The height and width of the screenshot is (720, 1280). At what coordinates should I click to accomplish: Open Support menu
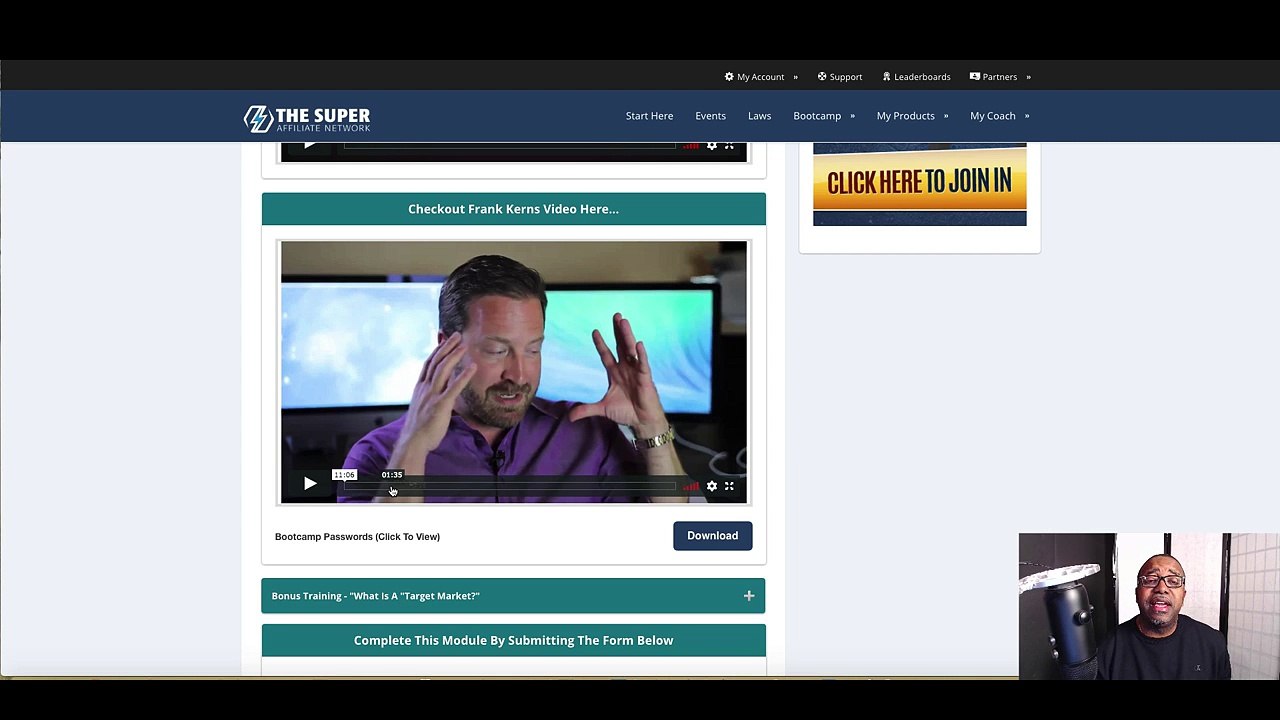840,77
